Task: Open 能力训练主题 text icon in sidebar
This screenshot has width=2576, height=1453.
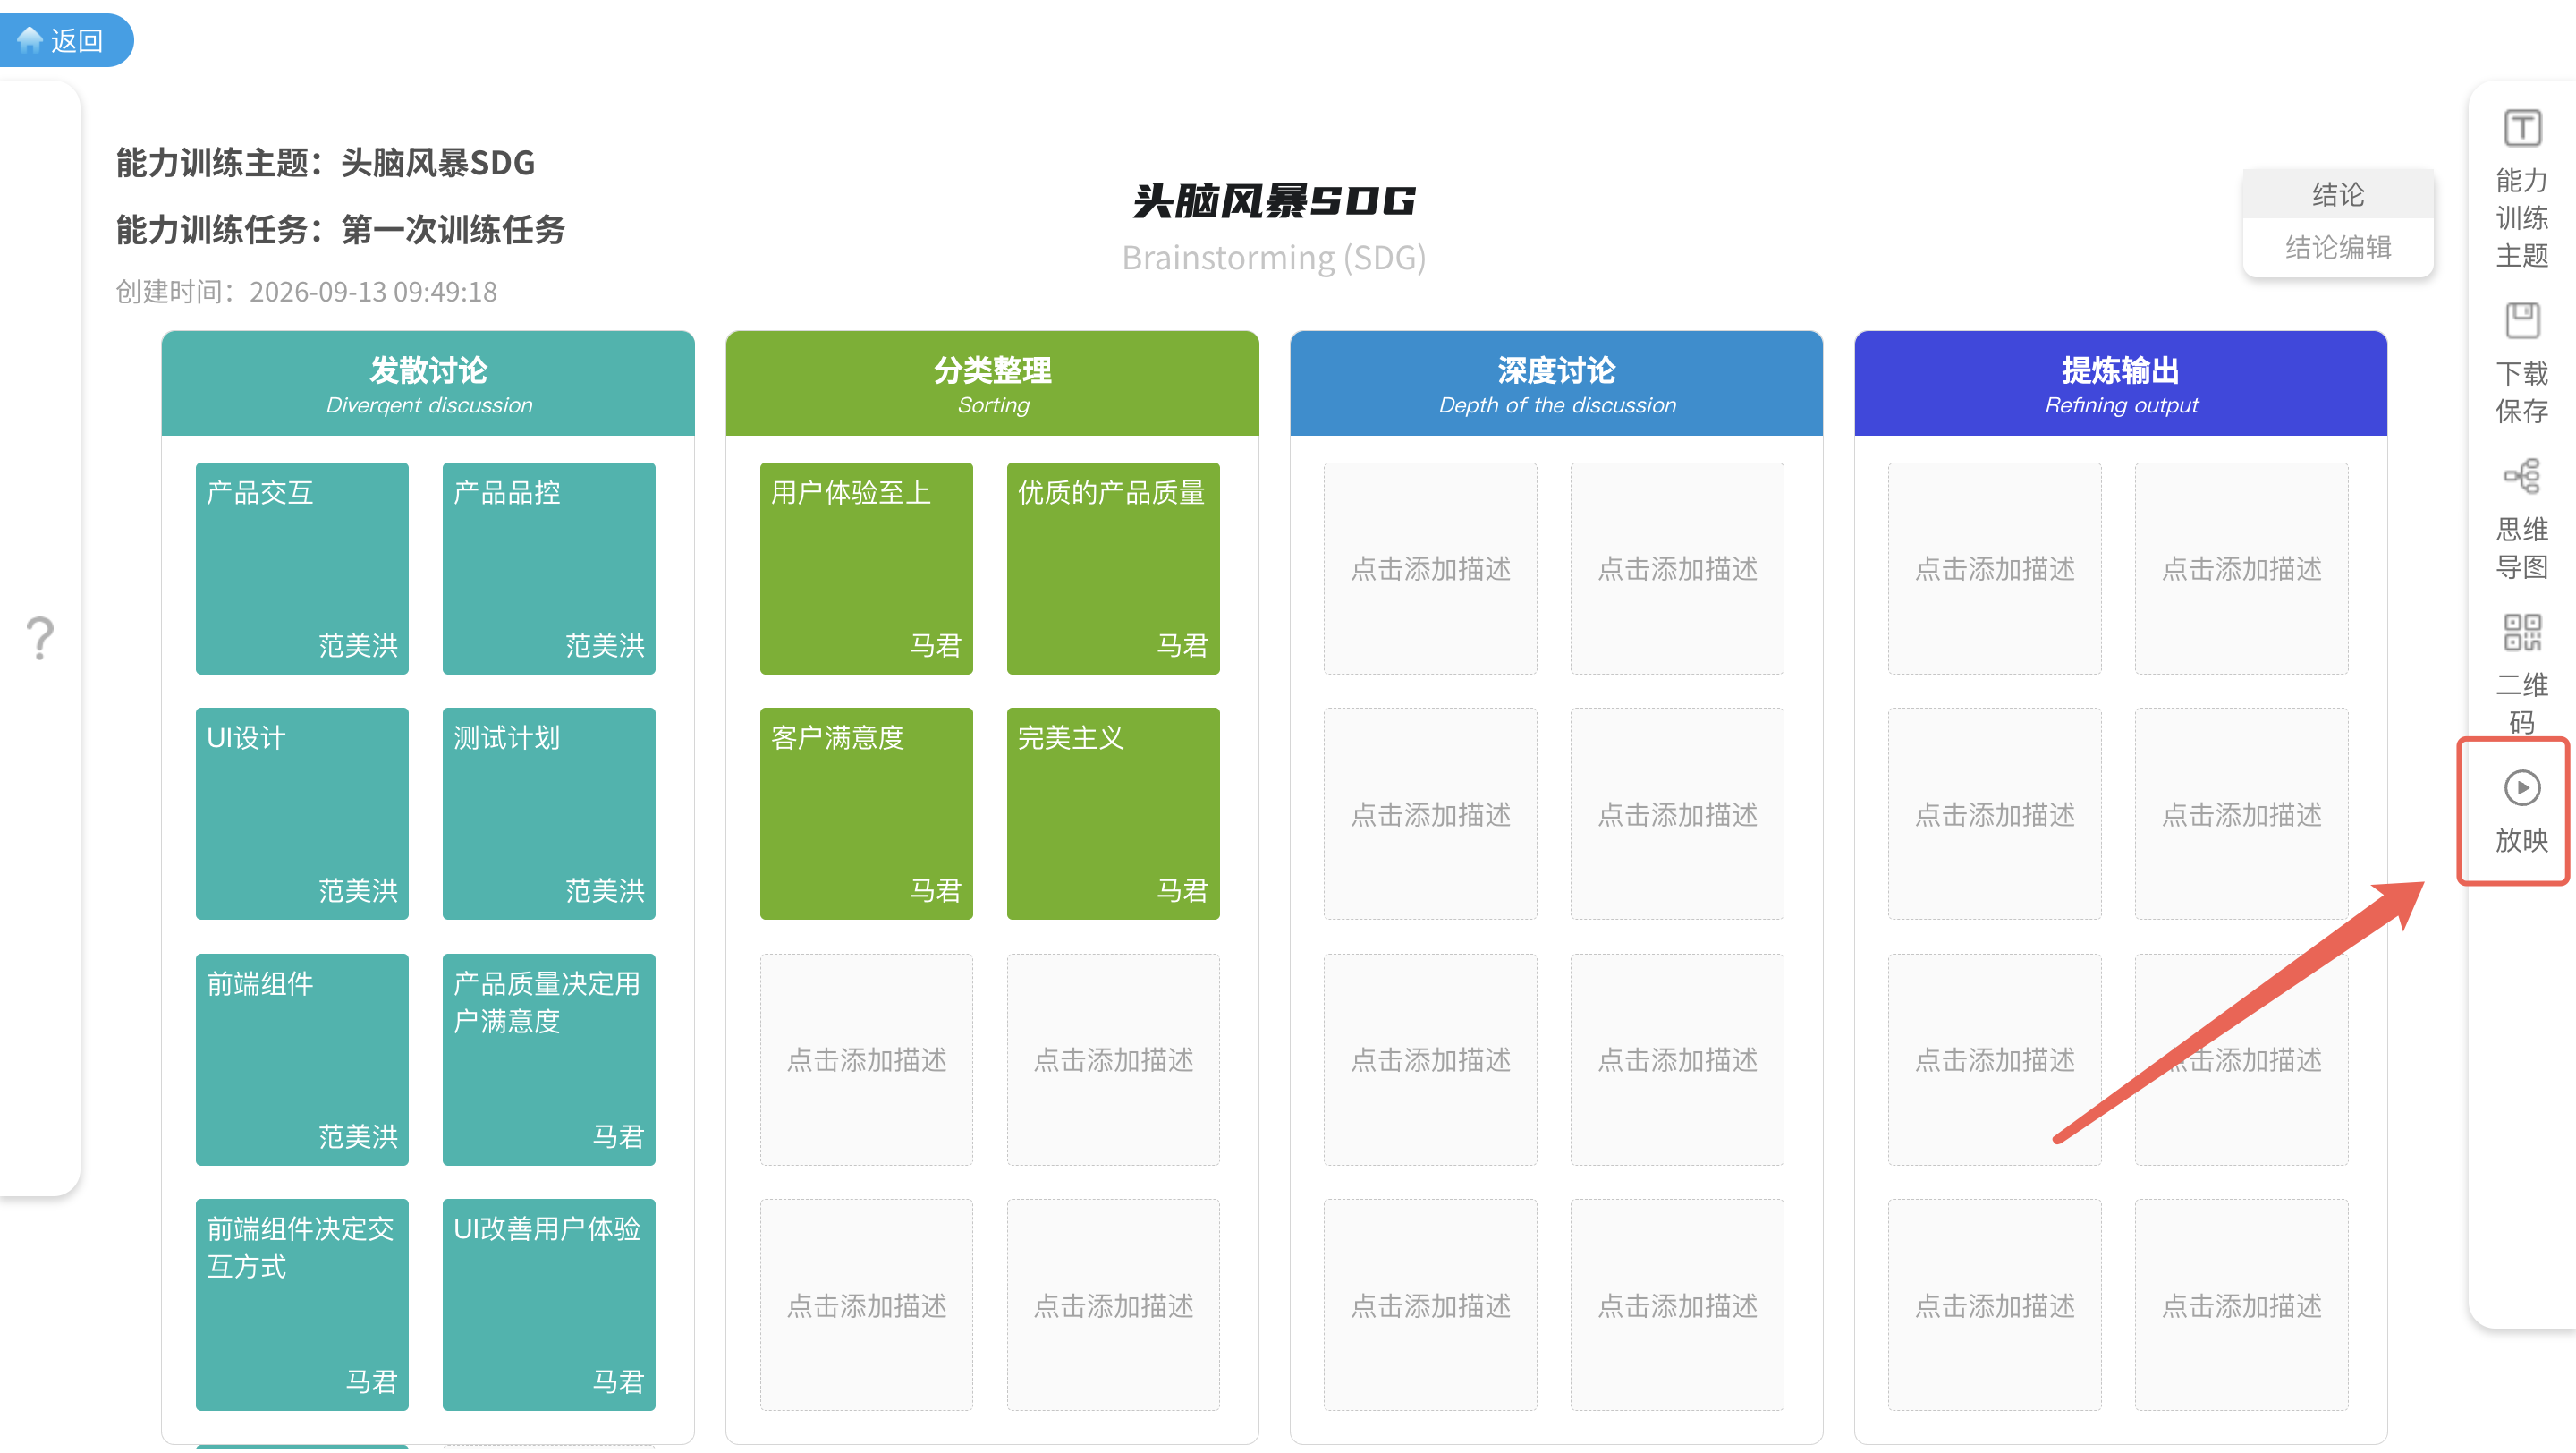Action: (2522, 128)
